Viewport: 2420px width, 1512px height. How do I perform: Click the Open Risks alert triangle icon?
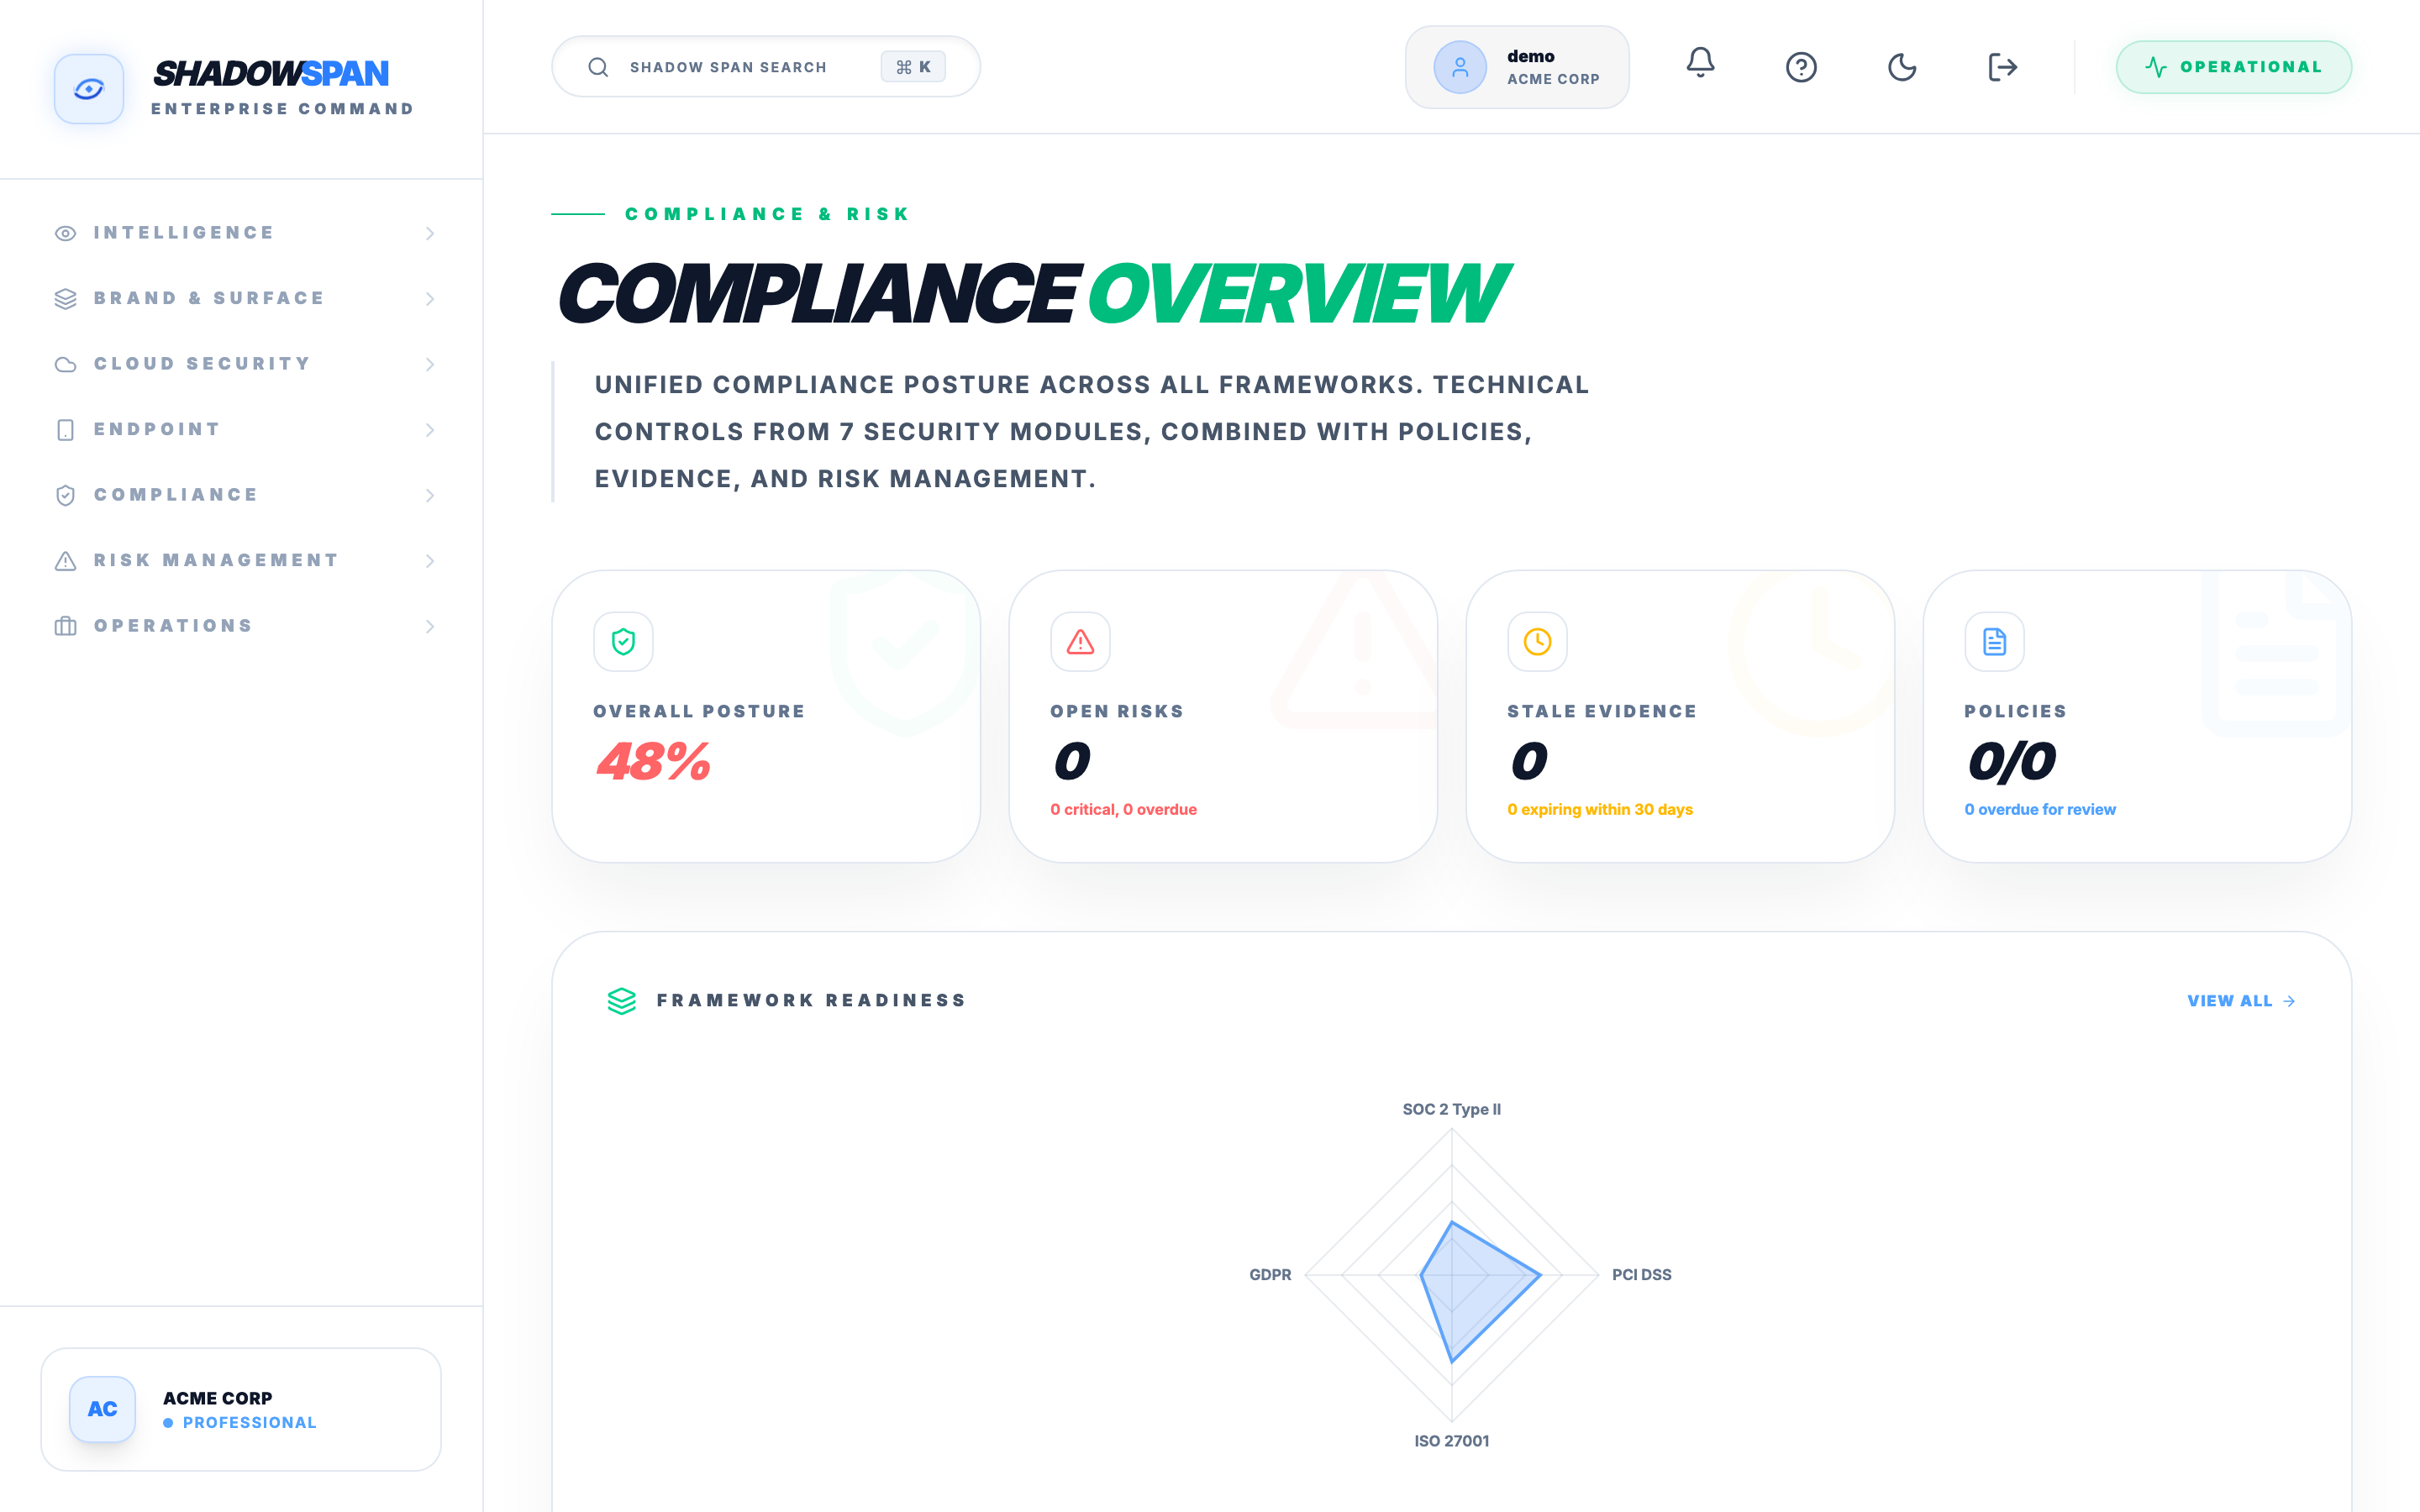[1080, 641]
